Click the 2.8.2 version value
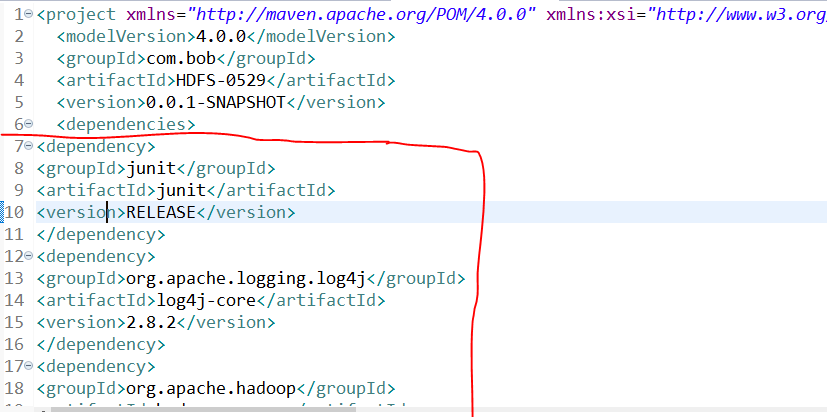 (x=151, y=322)
